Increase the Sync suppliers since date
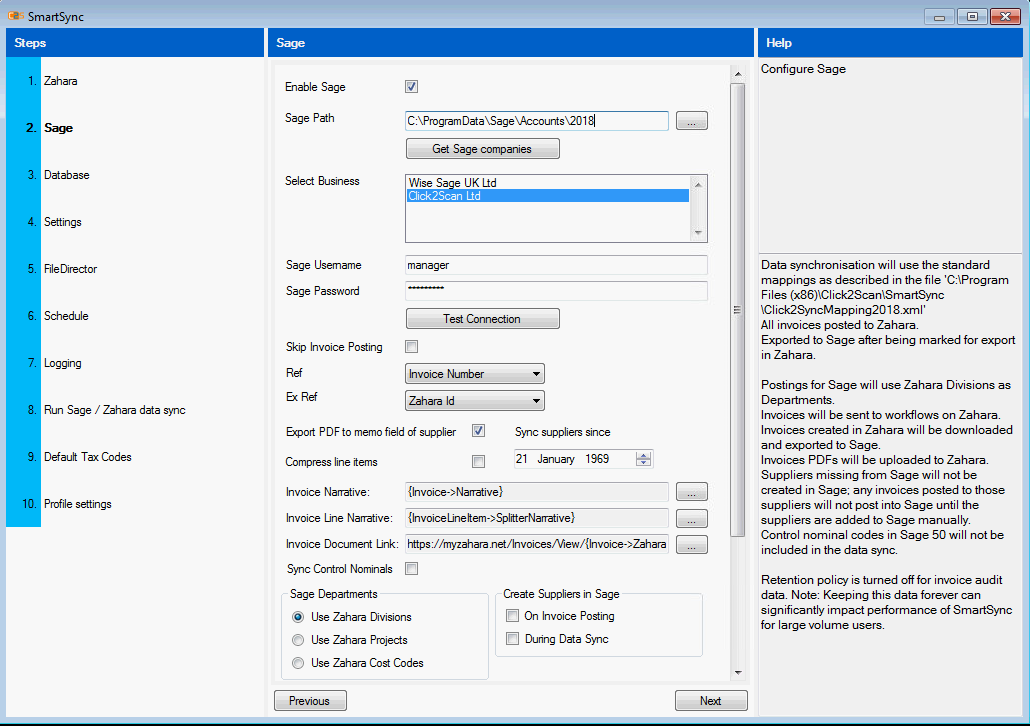This screenshot has height=726, width=1030. pos(644,455)
